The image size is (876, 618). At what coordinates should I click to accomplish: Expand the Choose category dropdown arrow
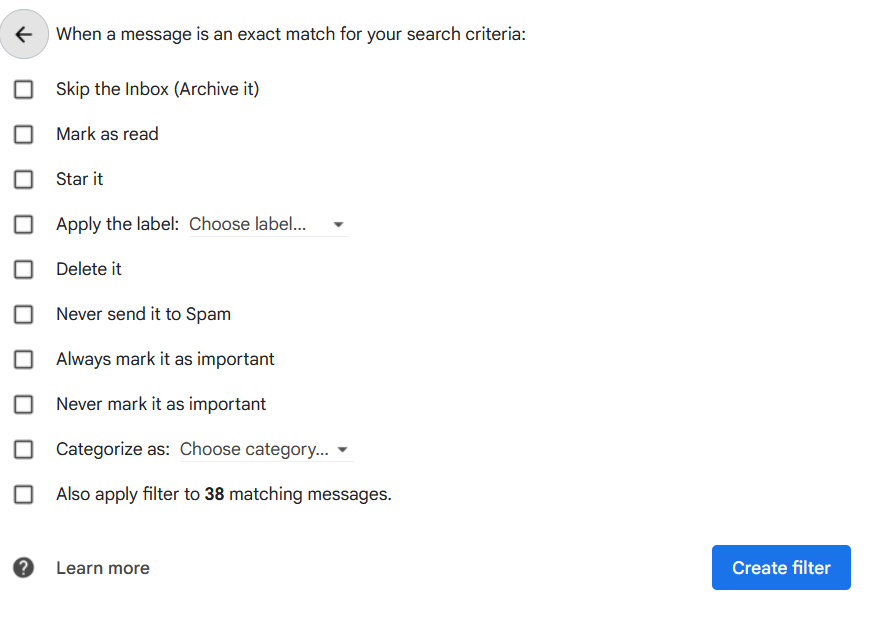coord(342,450)
